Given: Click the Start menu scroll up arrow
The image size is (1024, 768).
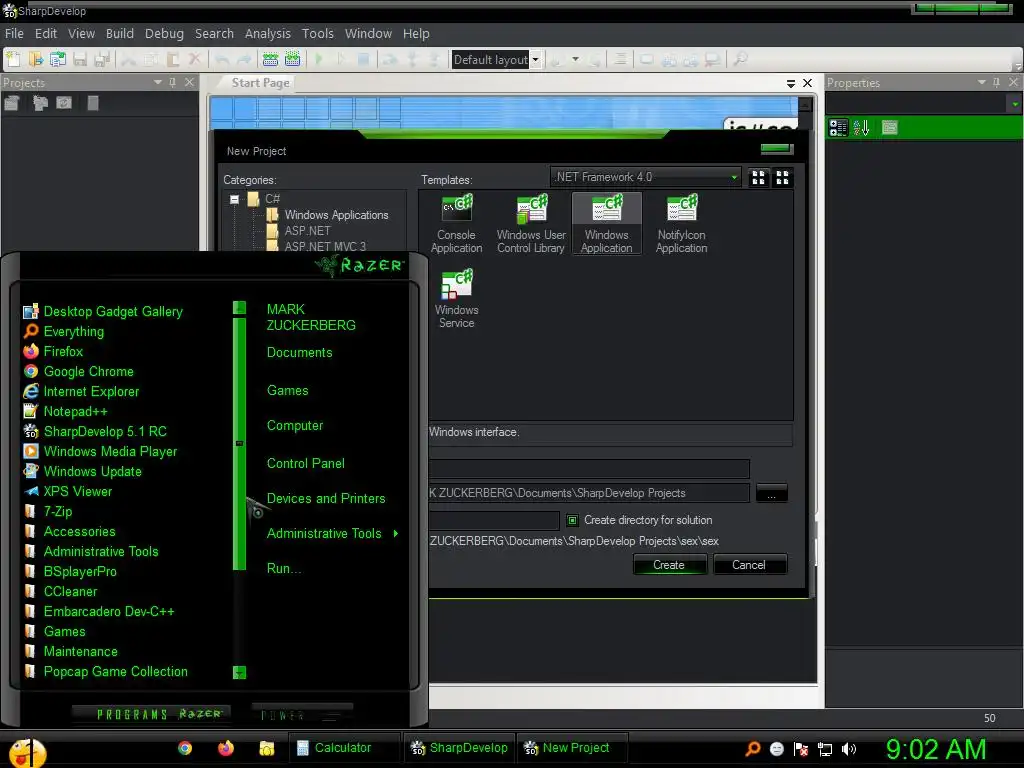Looking at the screenshot, I should (x=240, y=308).
